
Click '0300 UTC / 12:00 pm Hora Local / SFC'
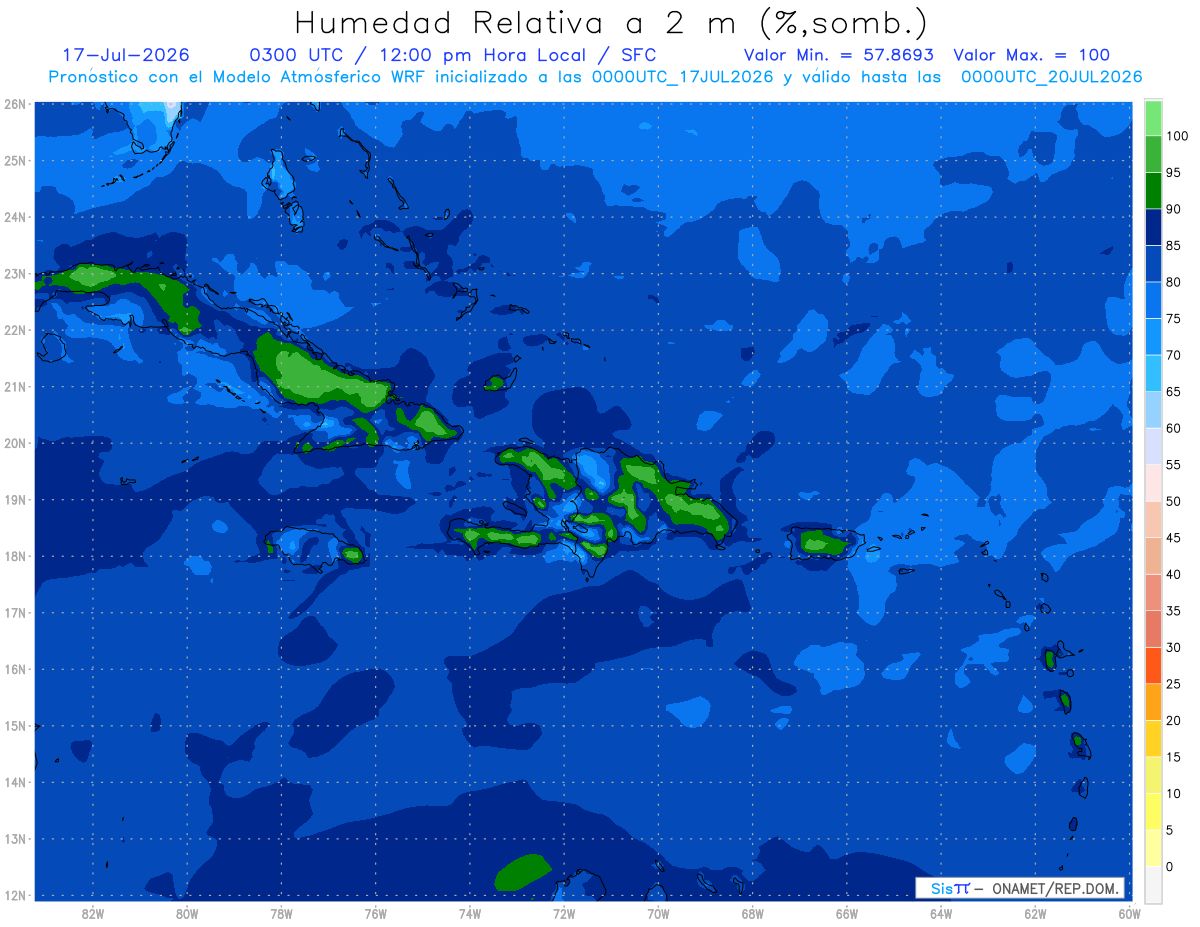(452, 55)
